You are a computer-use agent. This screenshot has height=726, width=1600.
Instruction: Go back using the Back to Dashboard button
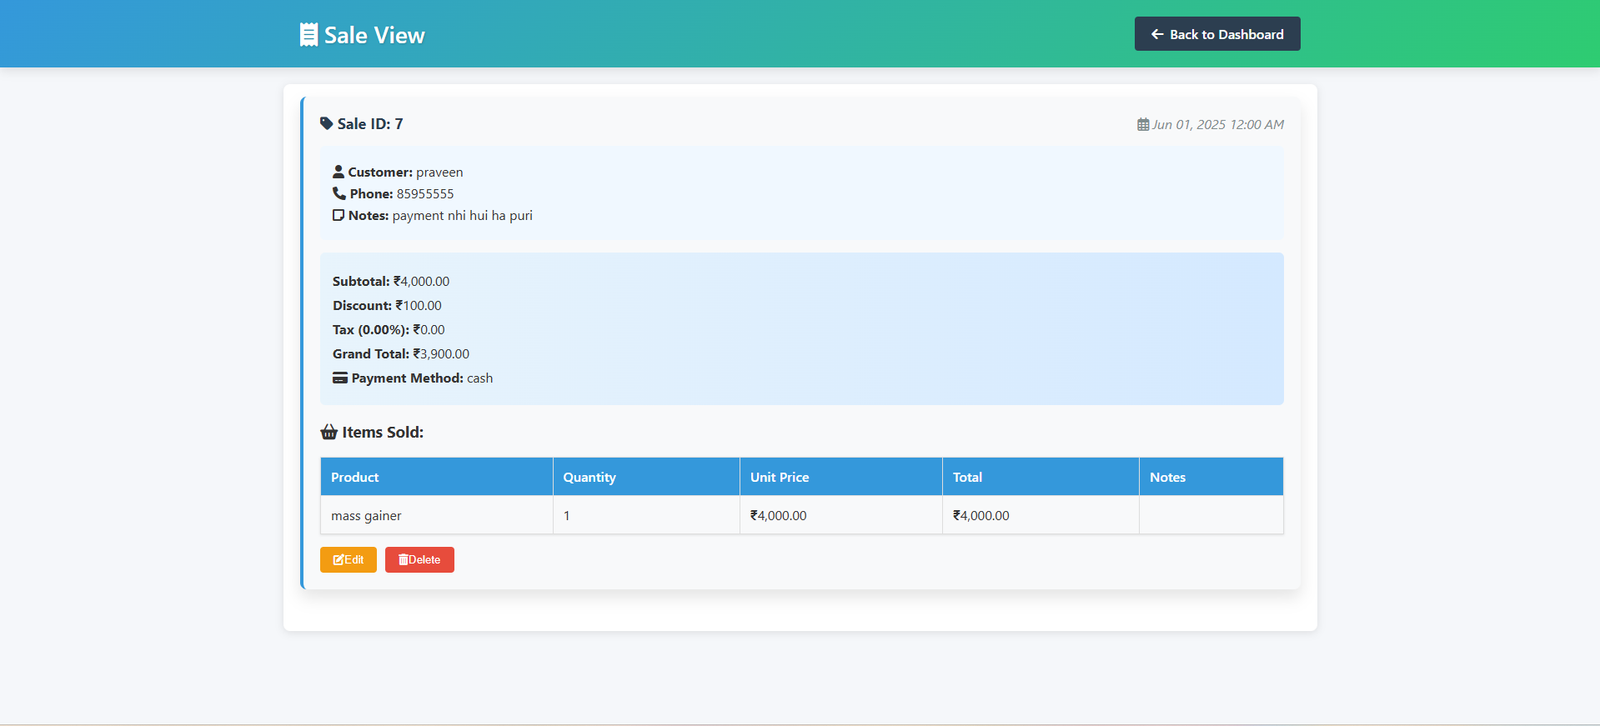tap(1217, 34)
